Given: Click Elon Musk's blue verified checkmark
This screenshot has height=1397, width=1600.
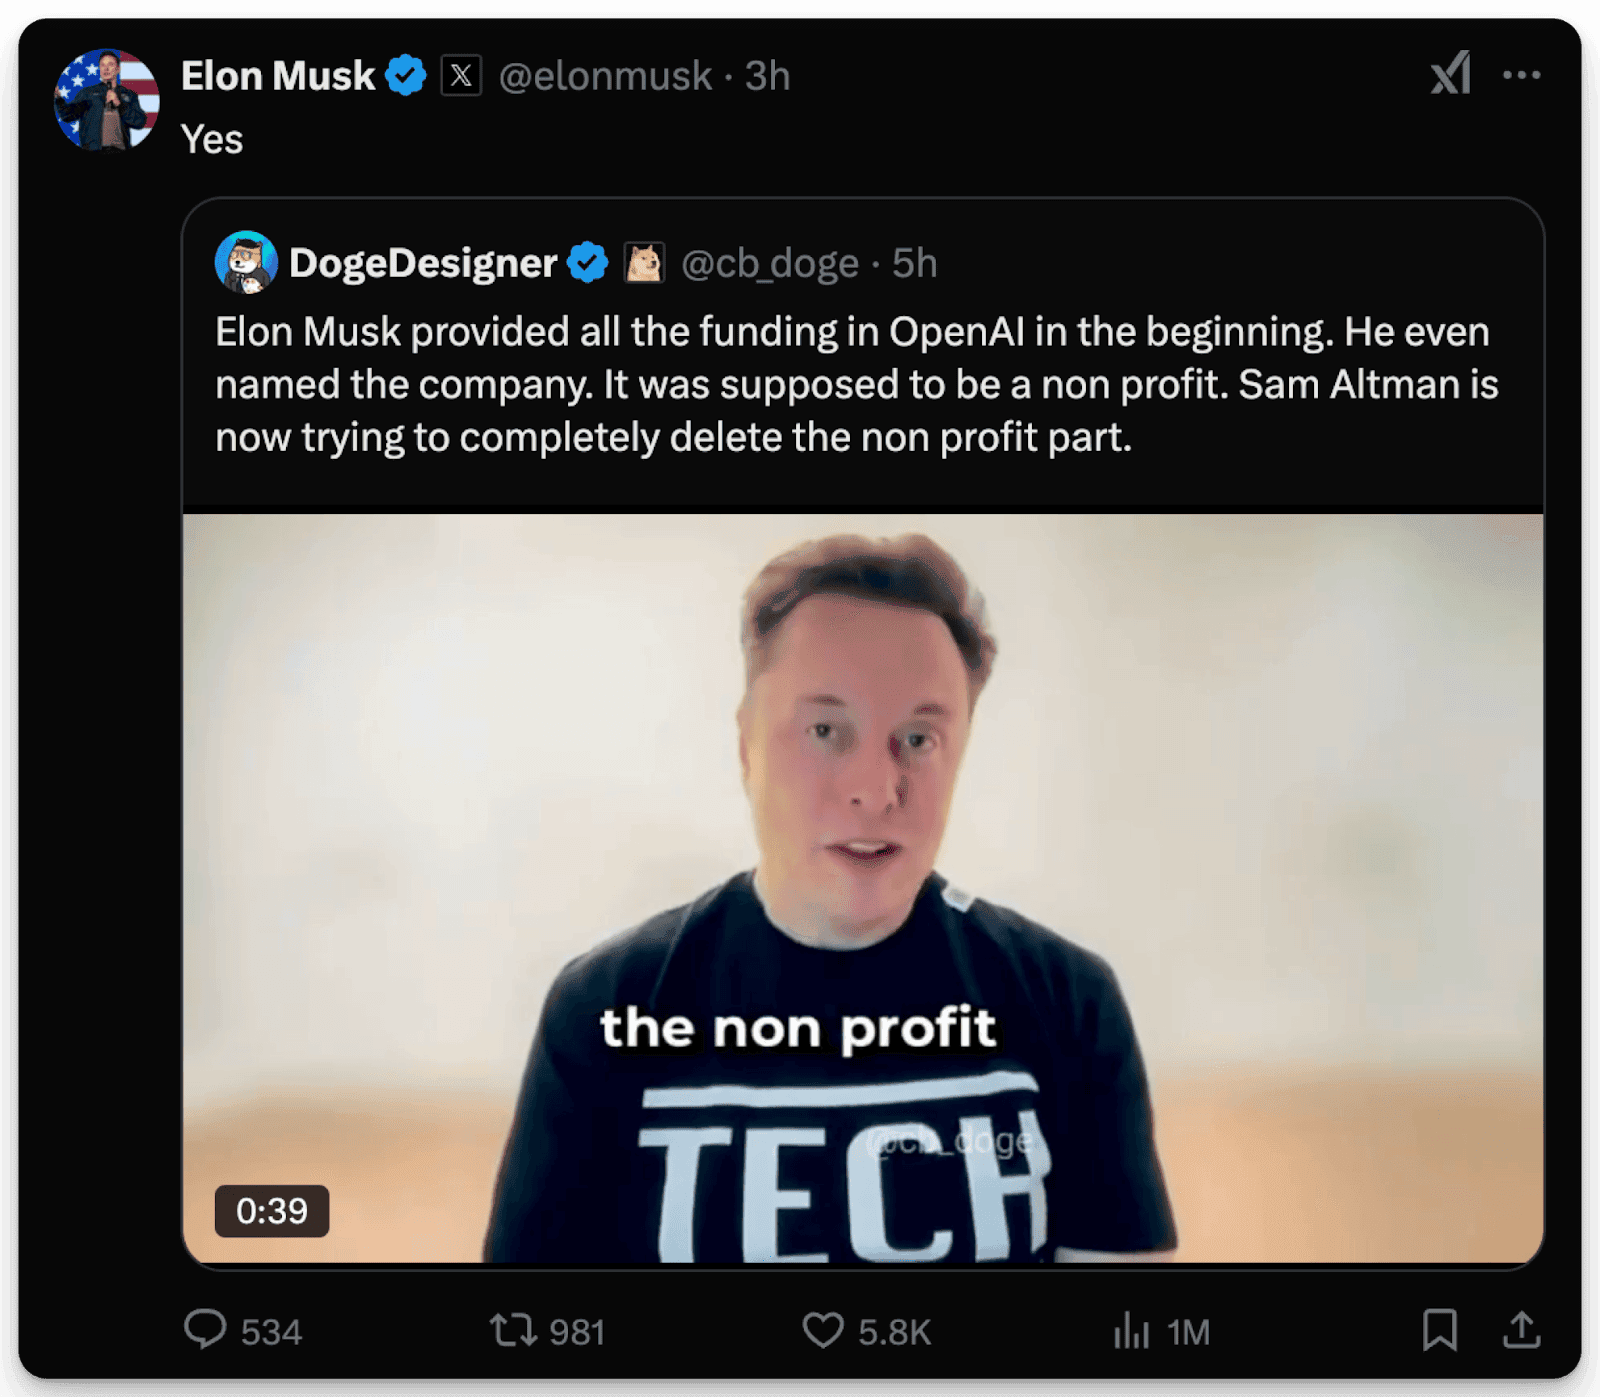Looking at the screenshot, I should pos(407,74).
